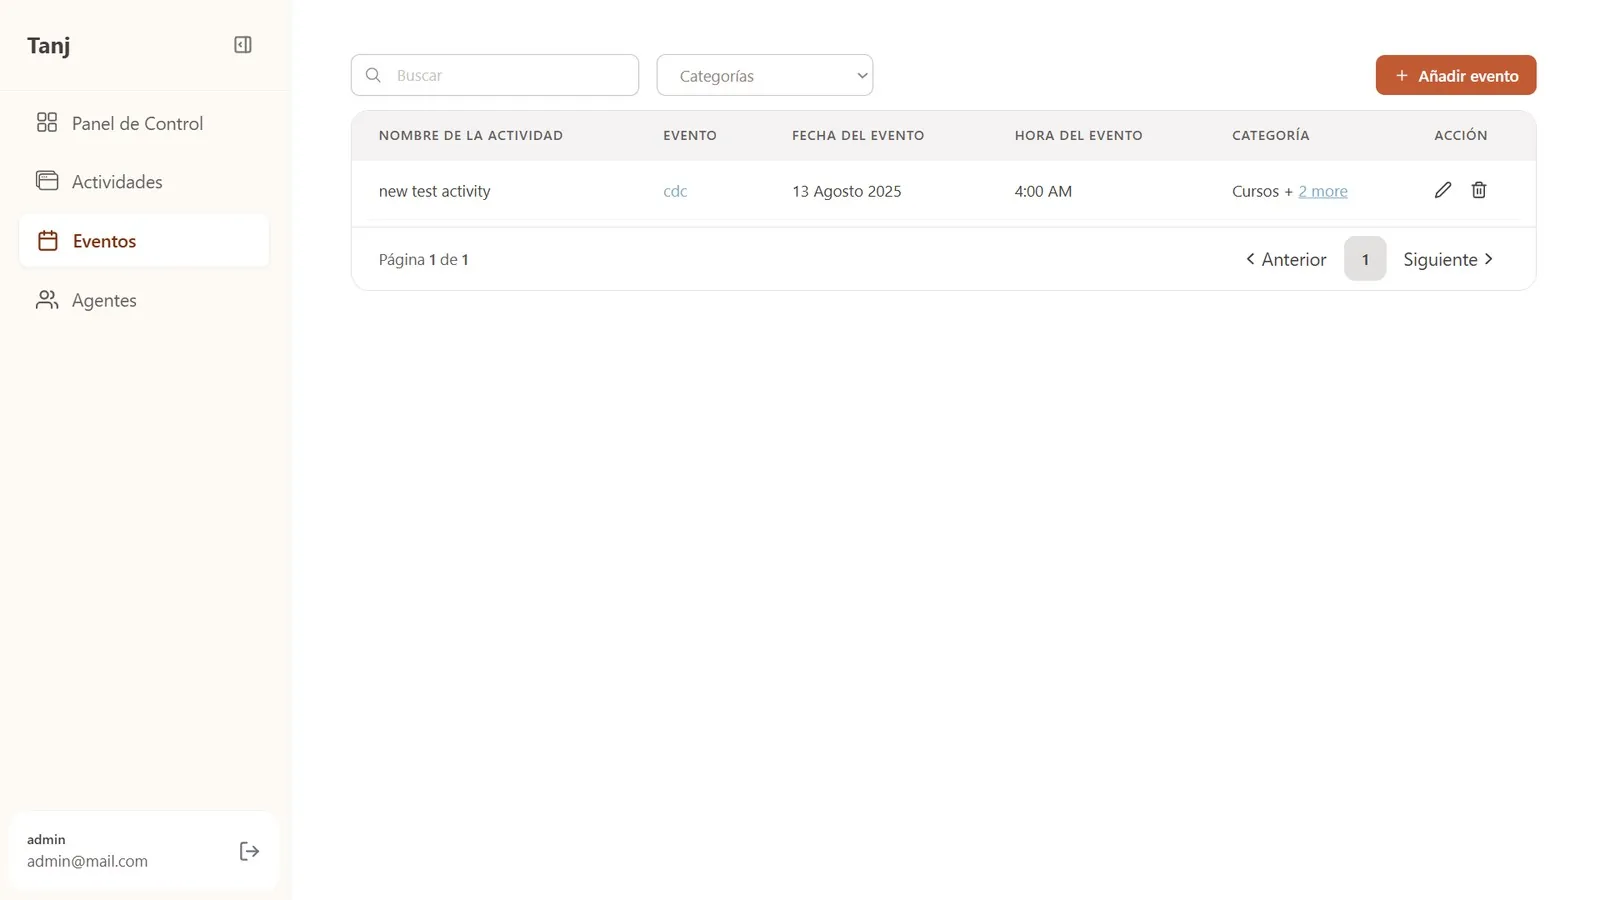Click the 13 Agosto 2025 date cell
Screen dimensions: 1600x900
coord(846,191)
